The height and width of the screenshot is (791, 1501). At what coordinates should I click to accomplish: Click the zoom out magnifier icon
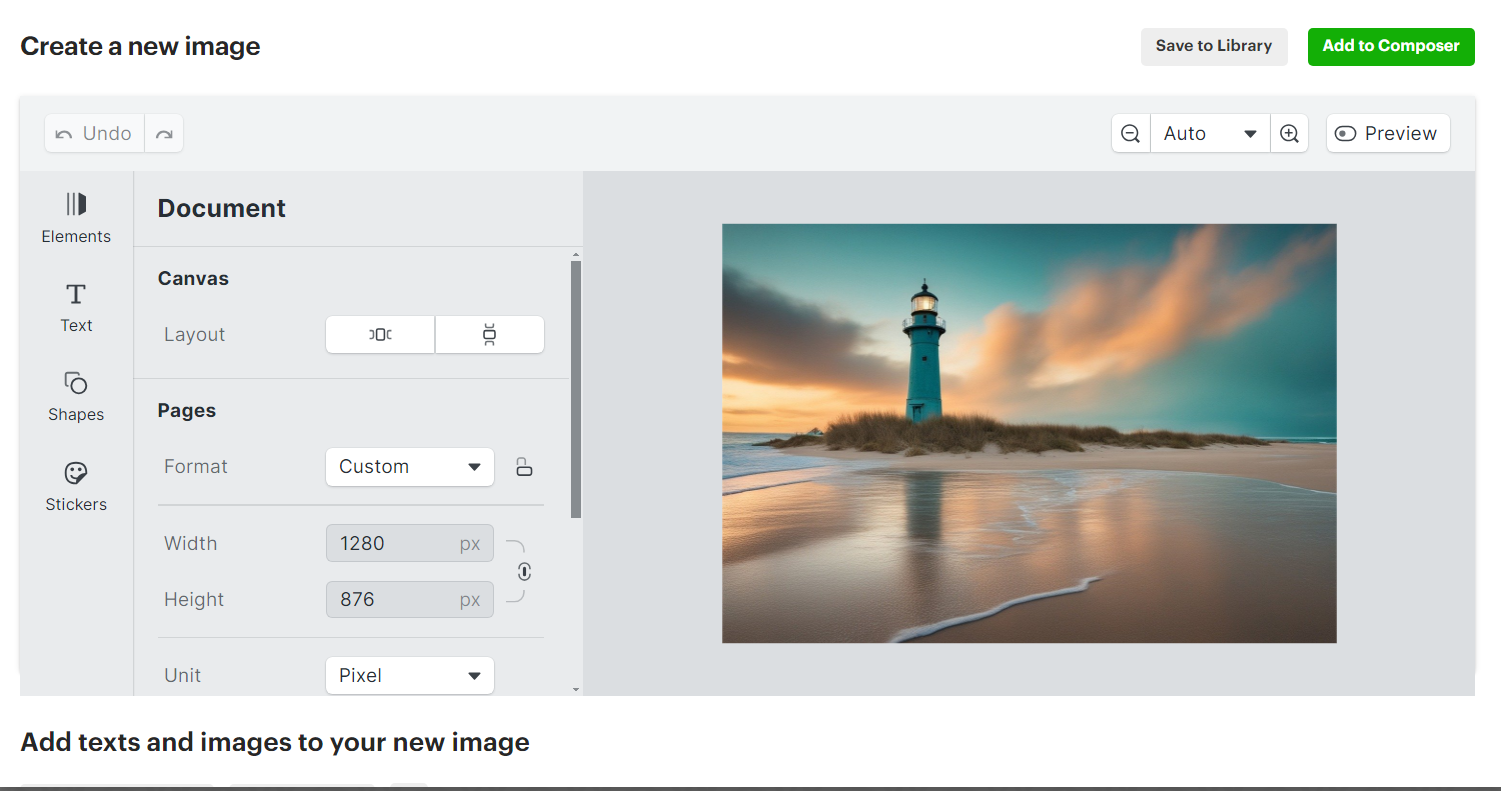(x=1131, y=134)
